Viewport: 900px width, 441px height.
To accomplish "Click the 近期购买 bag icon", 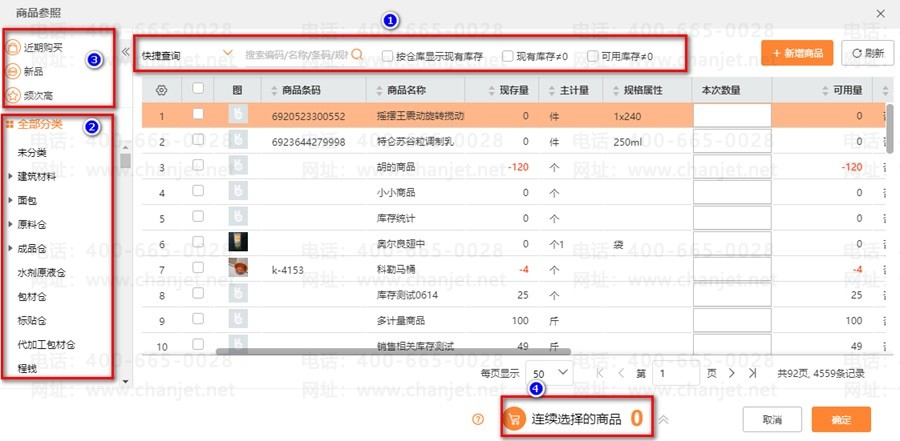I will 13,48.
